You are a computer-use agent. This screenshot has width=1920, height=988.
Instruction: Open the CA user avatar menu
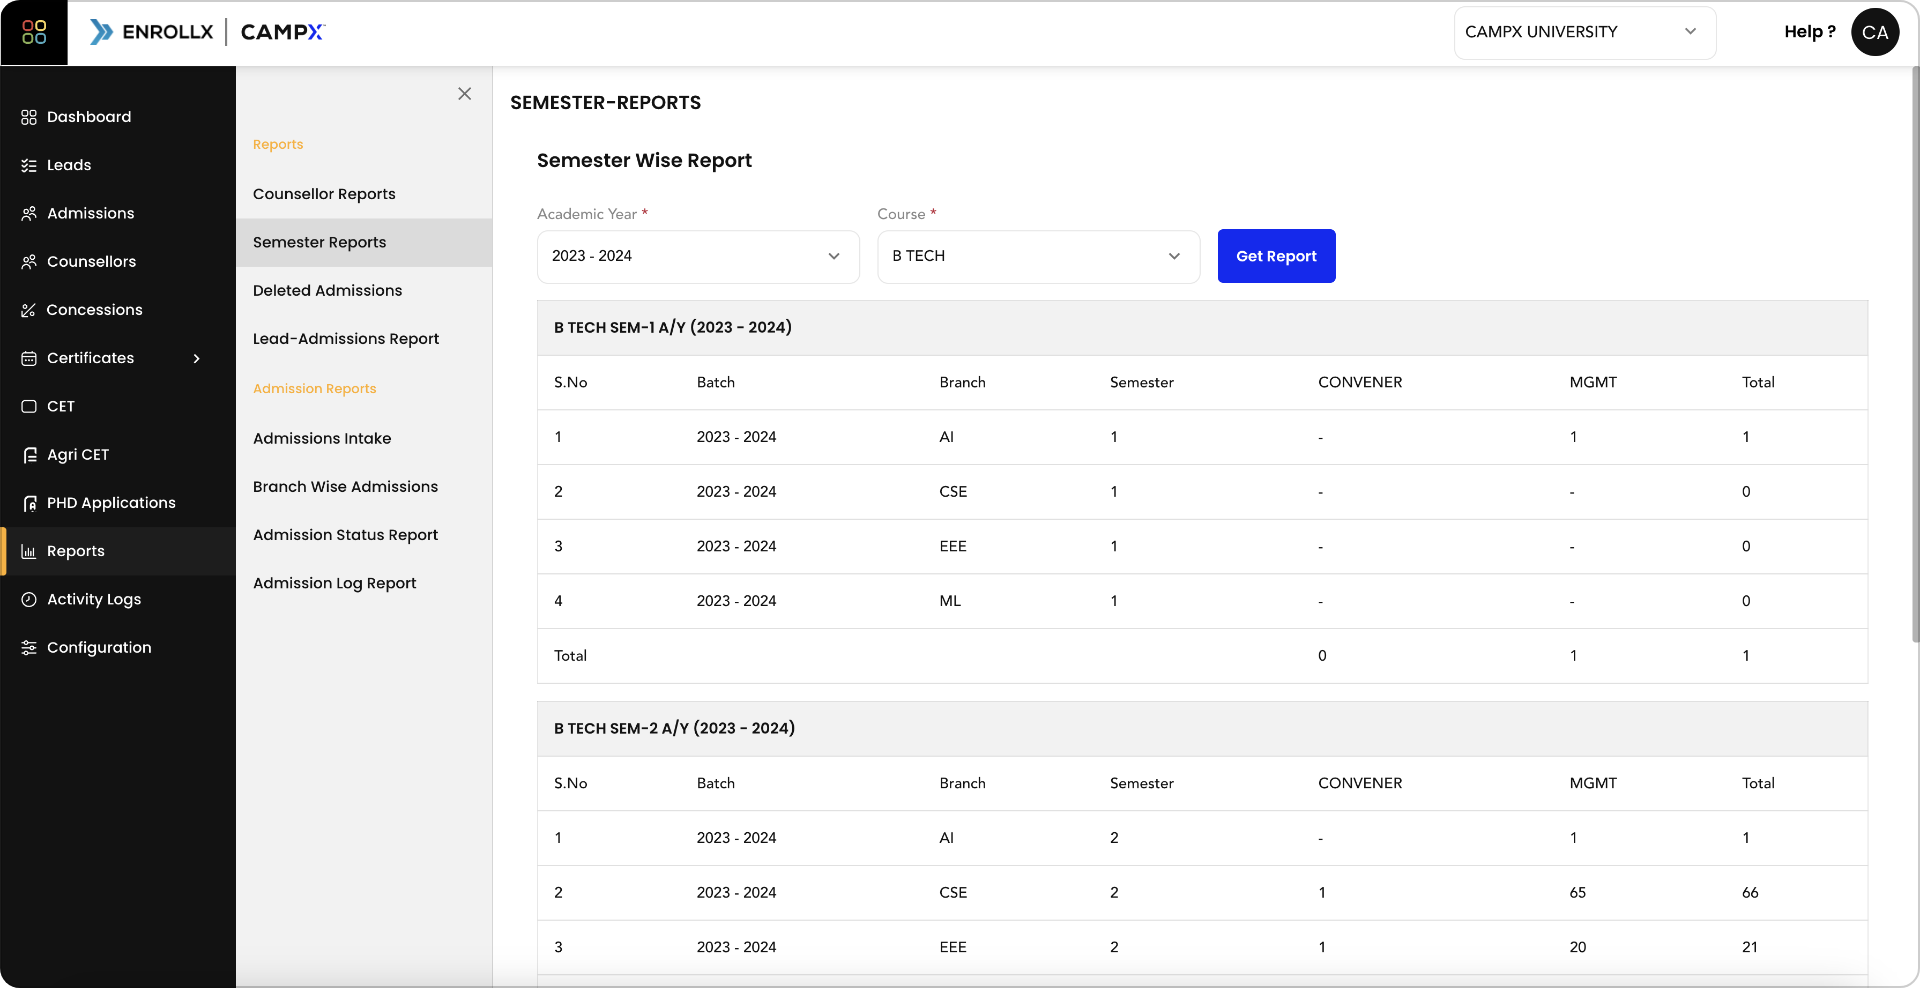1875,32
